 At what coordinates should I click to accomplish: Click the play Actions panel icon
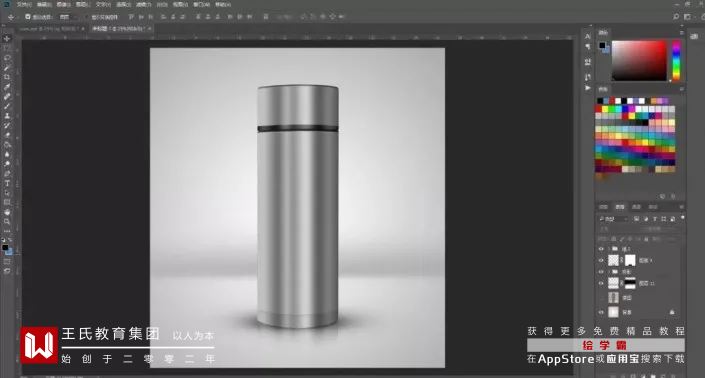tap(587, 88)
